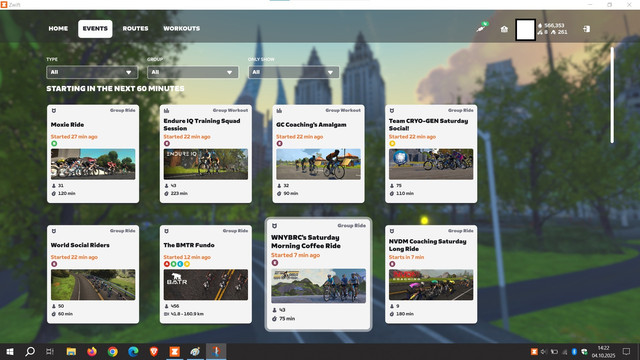Launch Firefox from the taskbar
The height and width of the screenshot is (360, 640).
pos(92,351)
